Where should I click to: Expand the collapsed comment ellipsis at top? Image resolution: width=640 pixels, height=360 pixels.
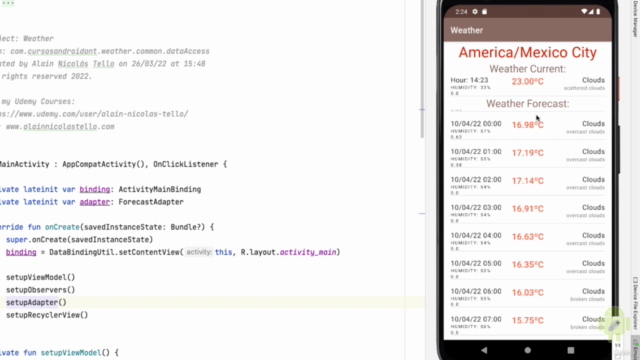pos(8,3)
